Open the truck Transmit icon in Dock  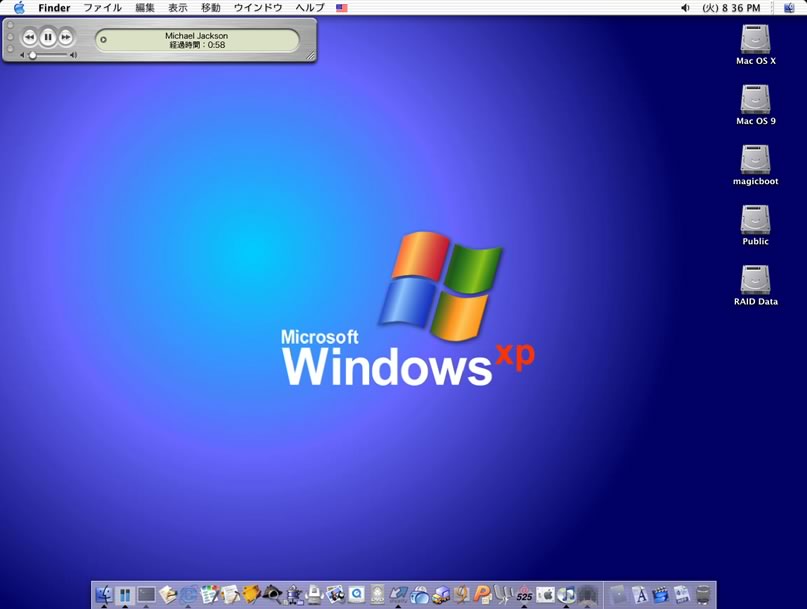click(x=441, y=595)
